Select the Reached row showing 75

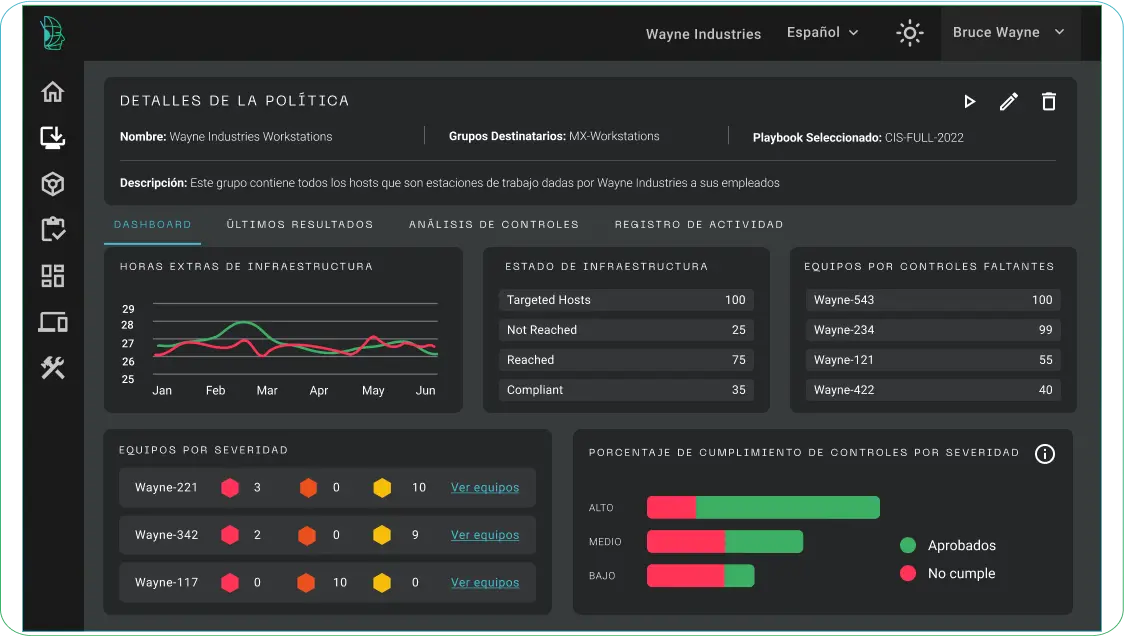[626, 360]
